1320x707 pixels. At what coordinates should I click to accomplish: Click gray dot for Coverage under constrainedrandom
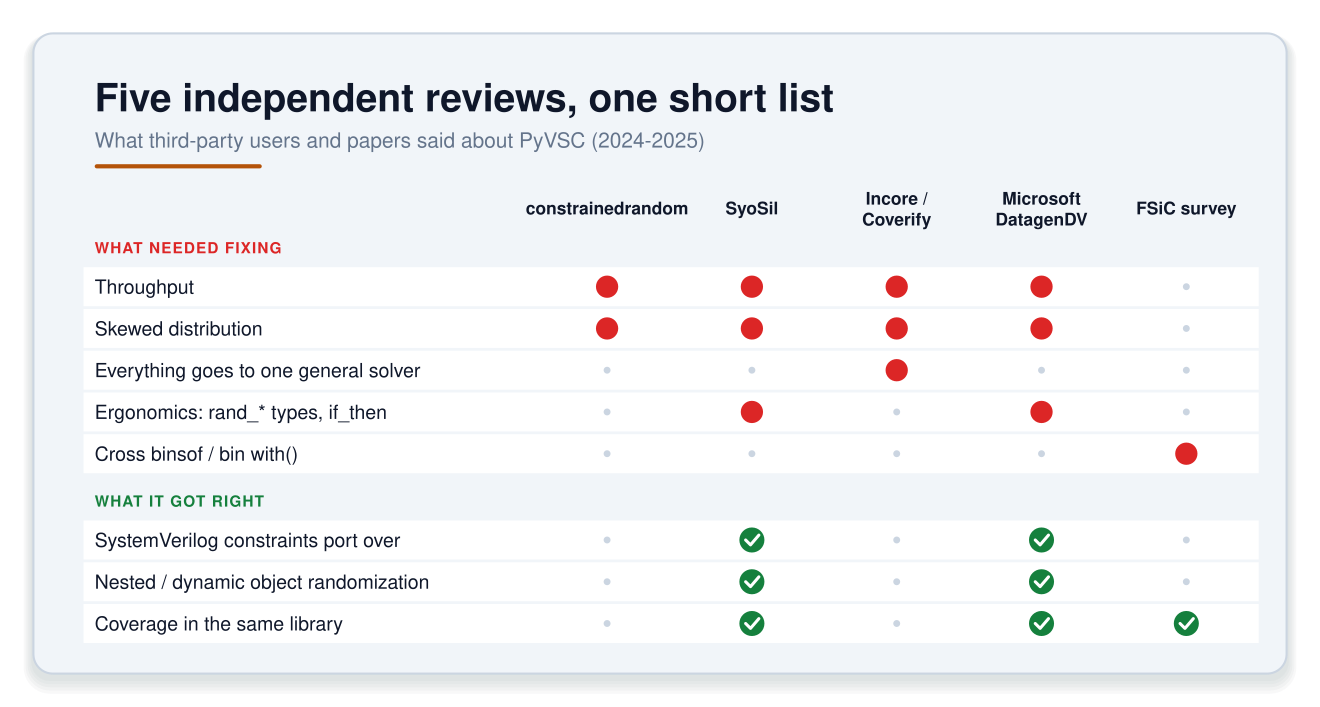coord(607,624)
